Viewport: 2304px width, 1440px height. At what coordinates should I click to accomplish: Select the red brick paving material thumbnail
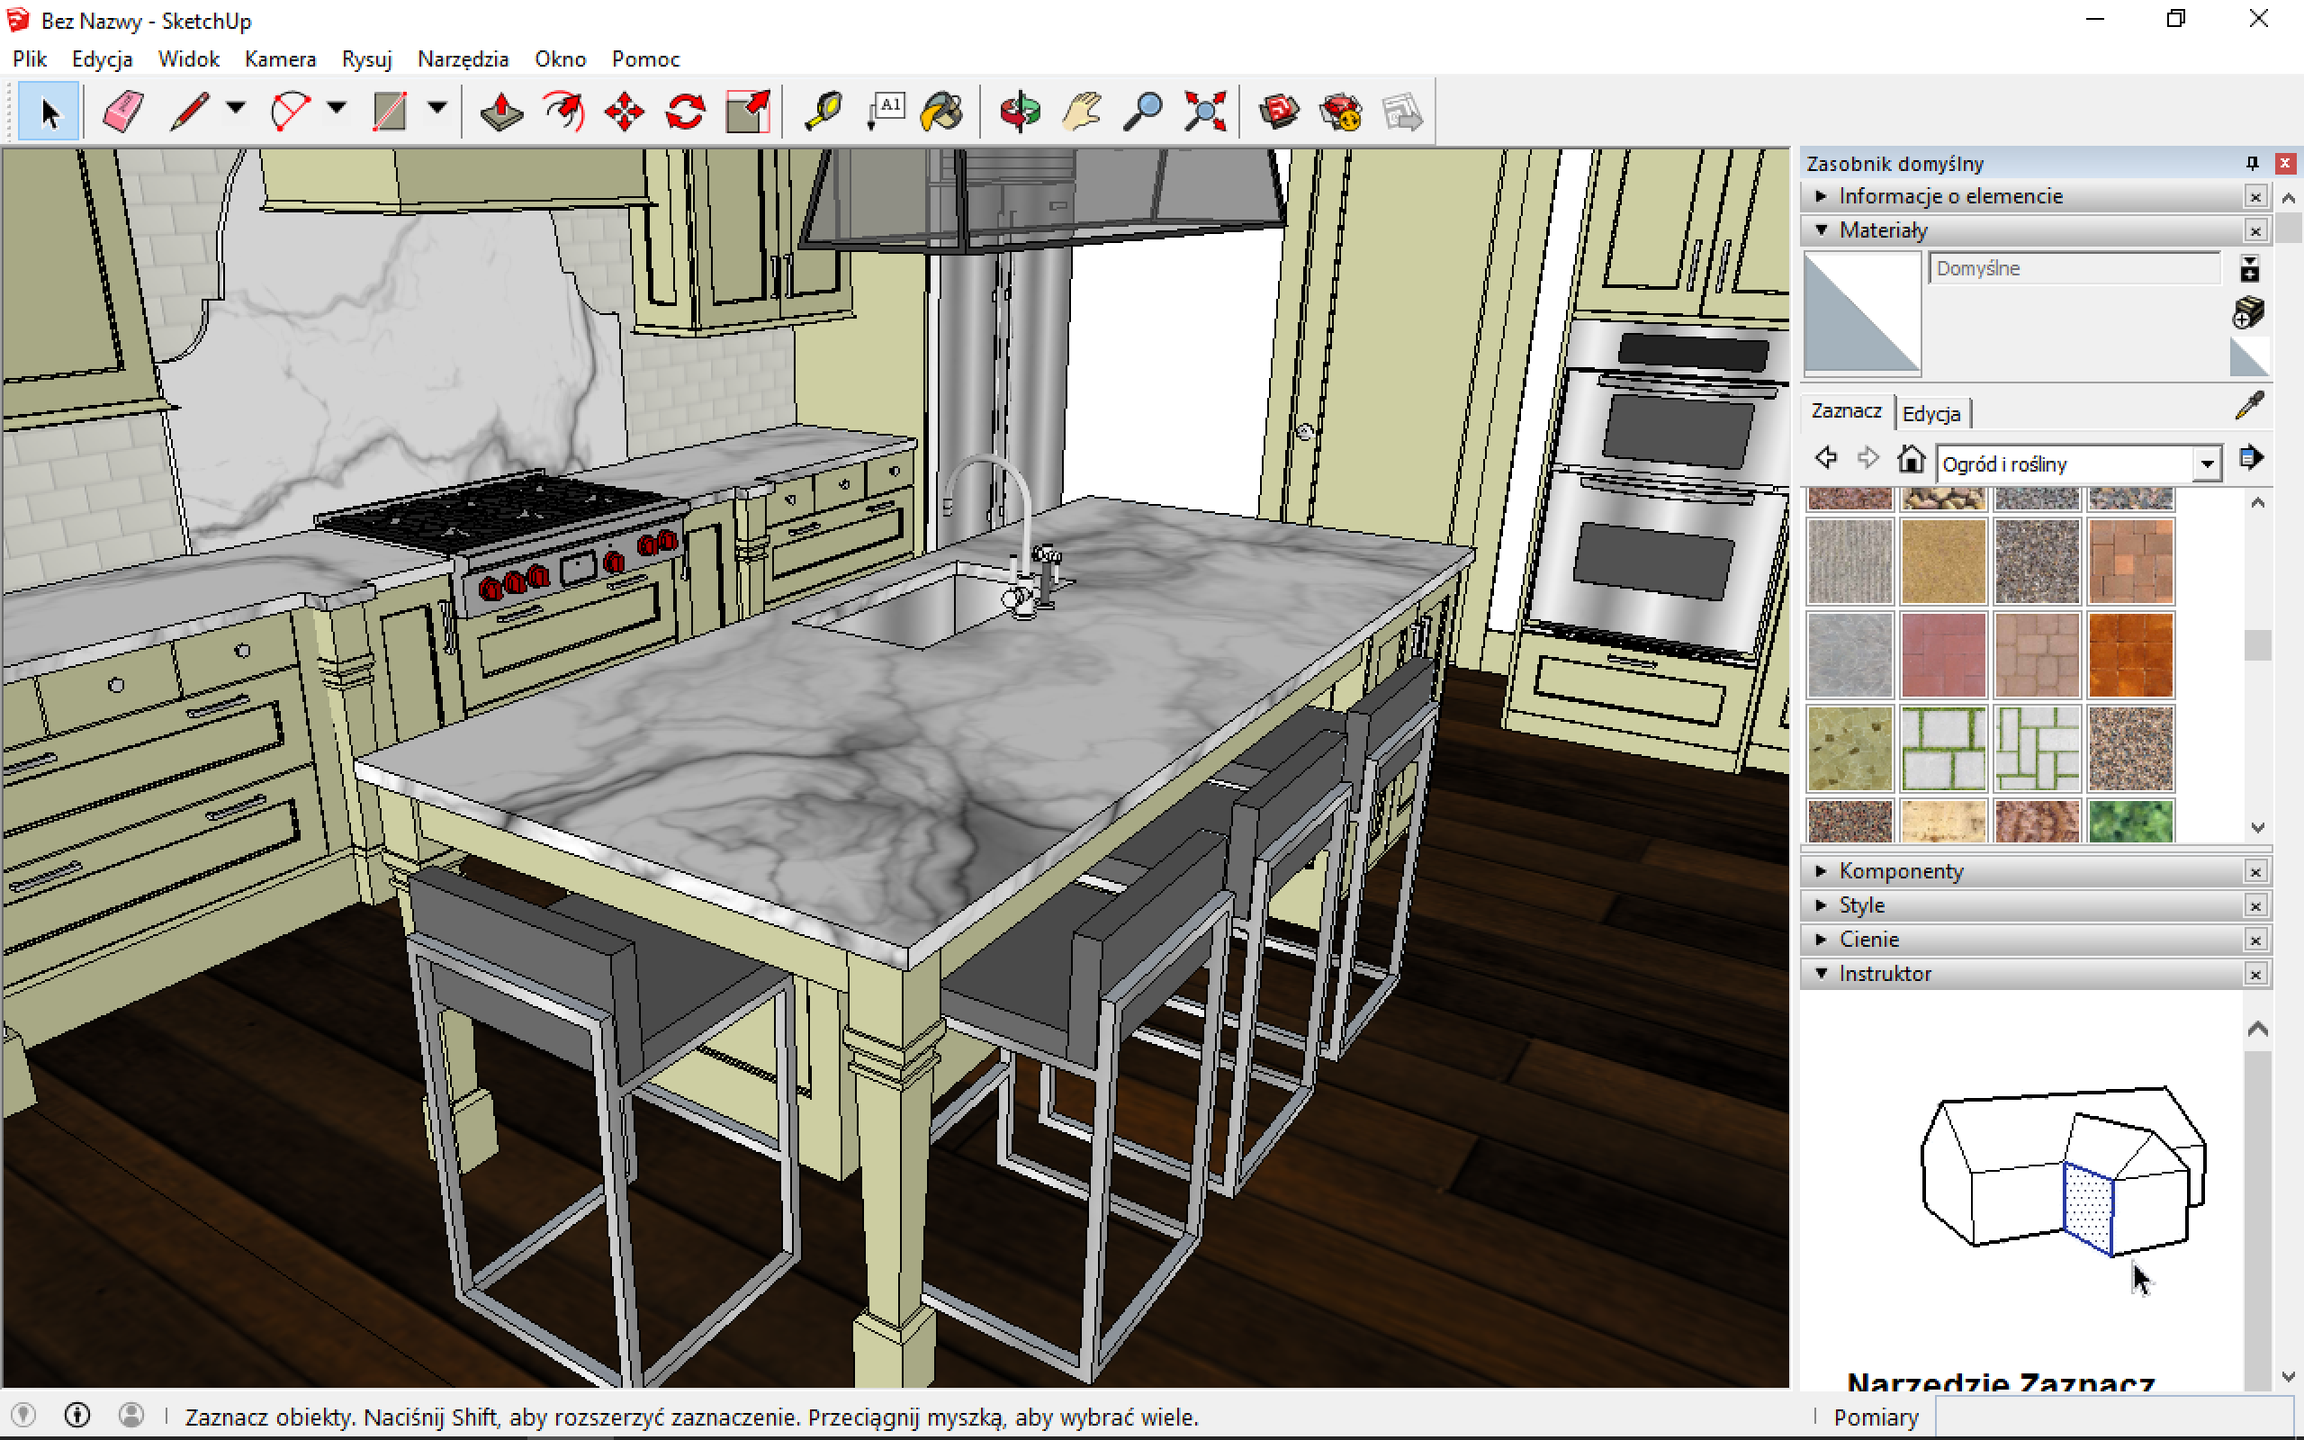1944,655
